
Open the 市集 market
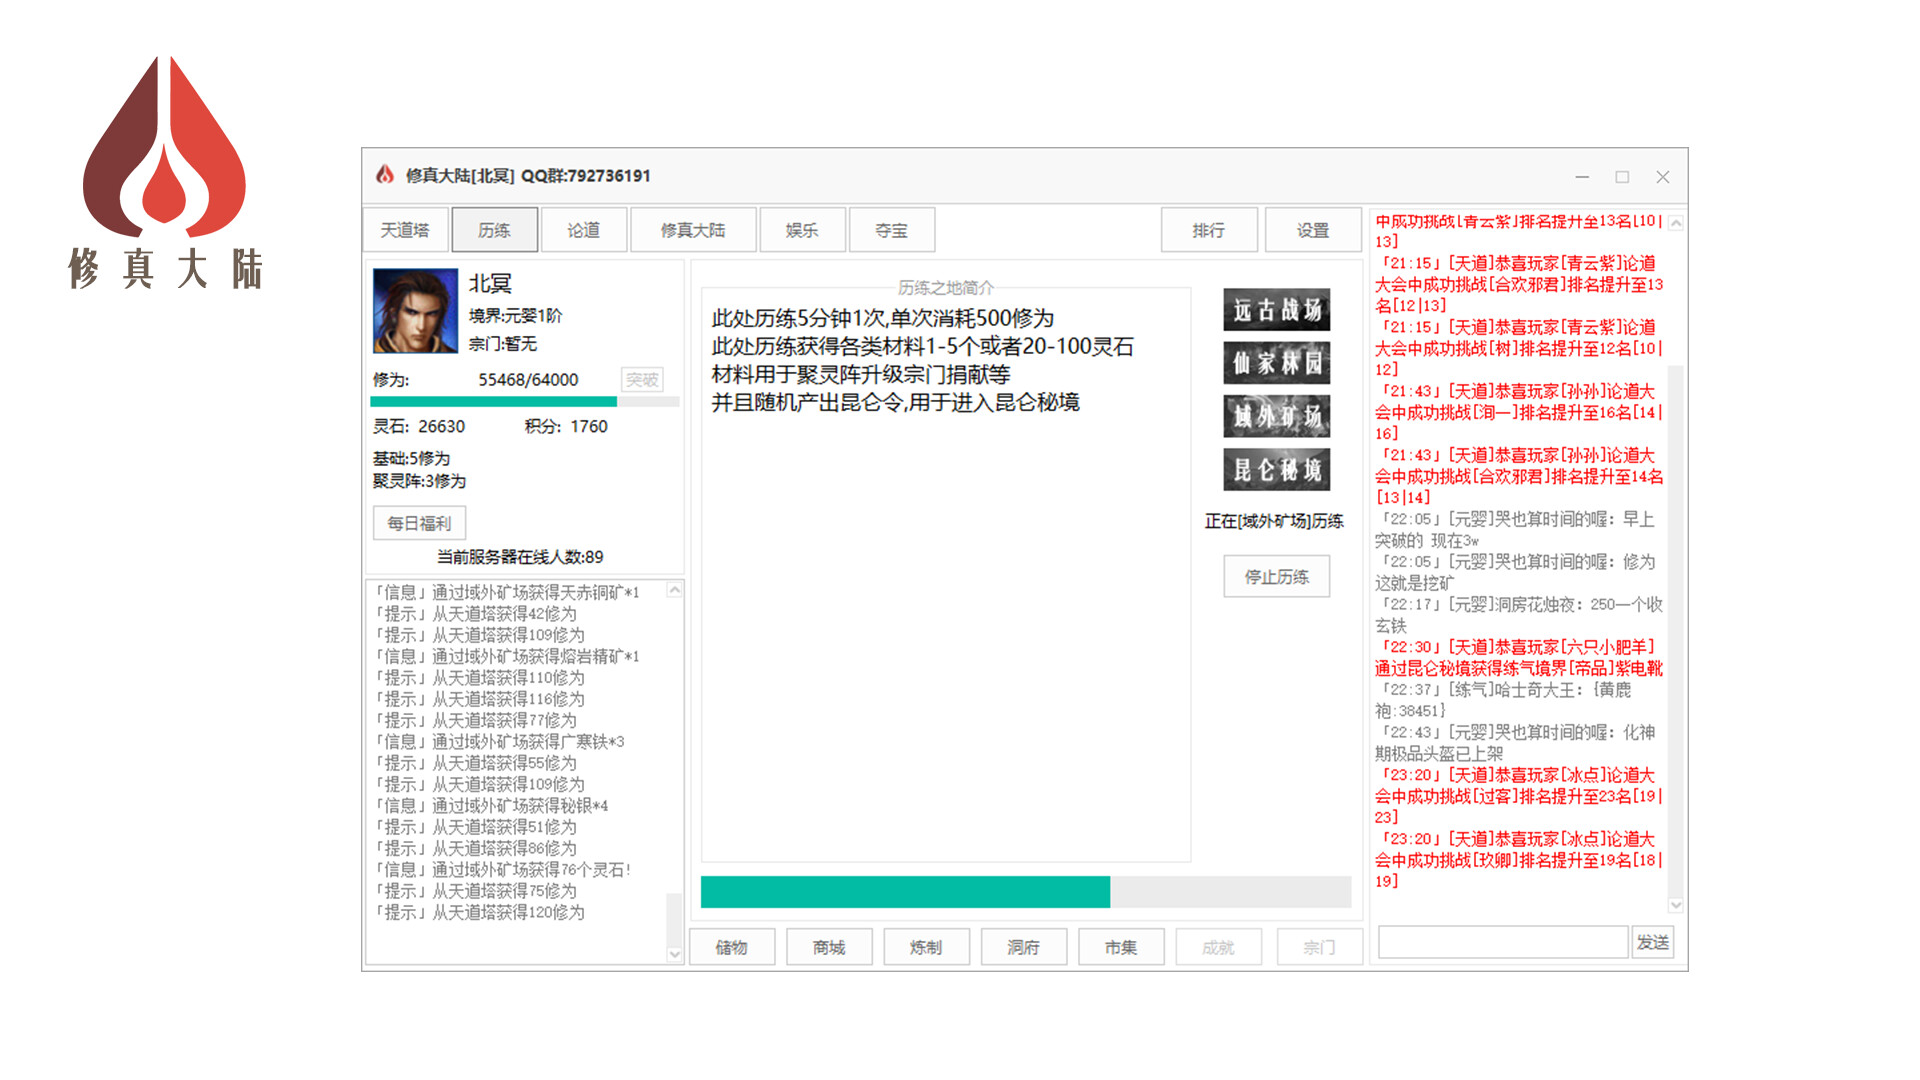1121,946
